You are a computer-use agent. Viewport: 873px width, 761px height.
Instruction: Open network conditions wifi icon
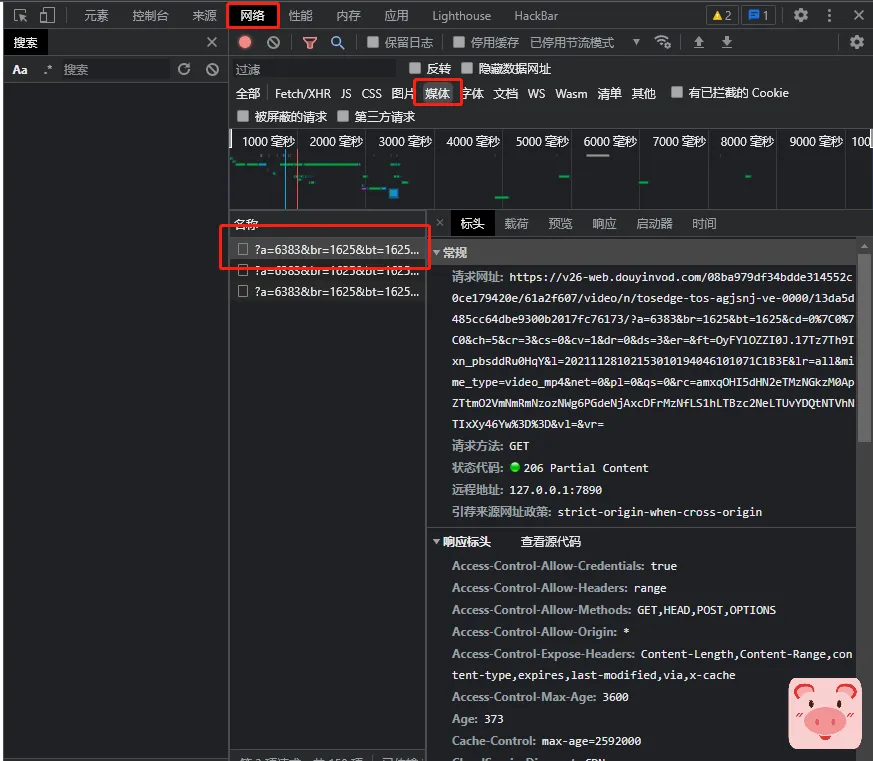tap(662, 42)
